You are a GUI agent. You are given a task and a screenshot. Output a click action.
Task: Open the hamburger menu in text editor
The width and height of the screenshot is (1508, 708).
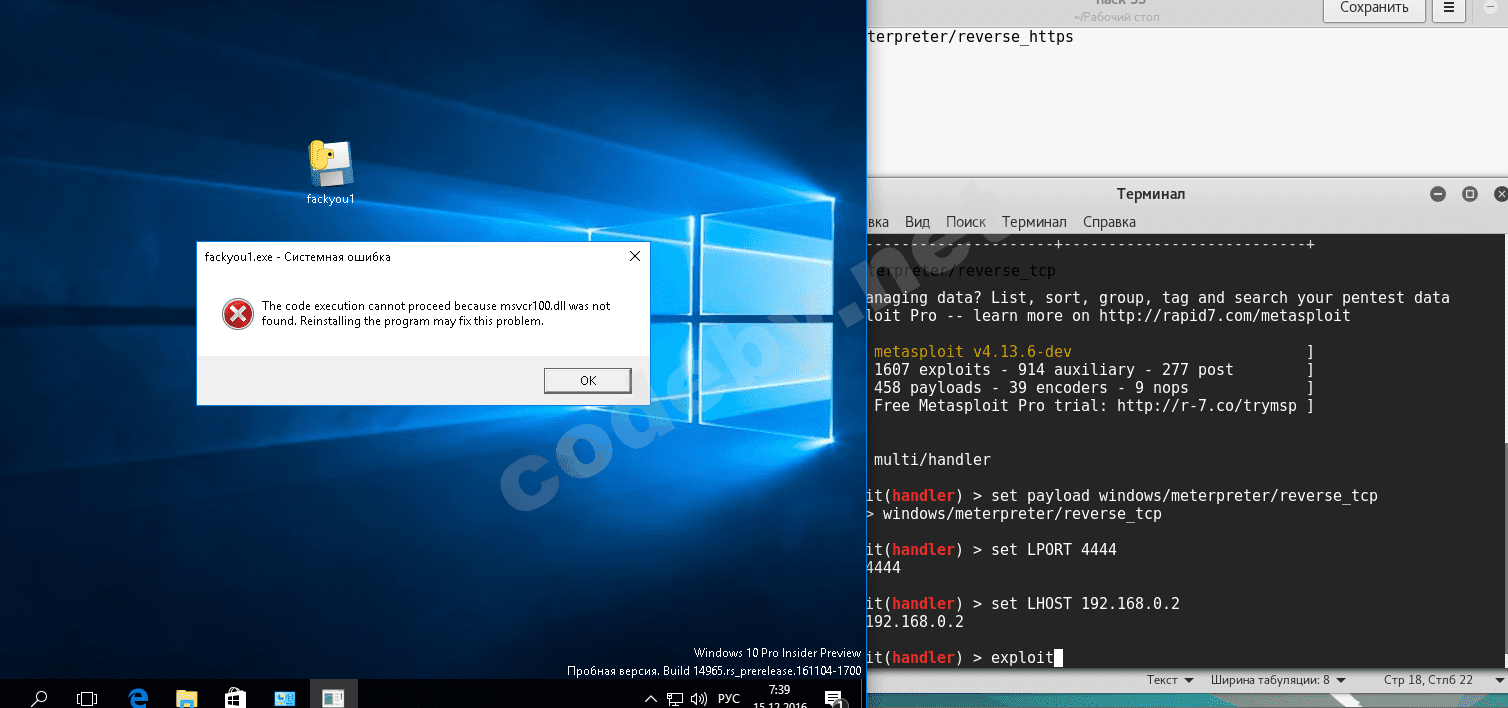tap(1448, 8)
